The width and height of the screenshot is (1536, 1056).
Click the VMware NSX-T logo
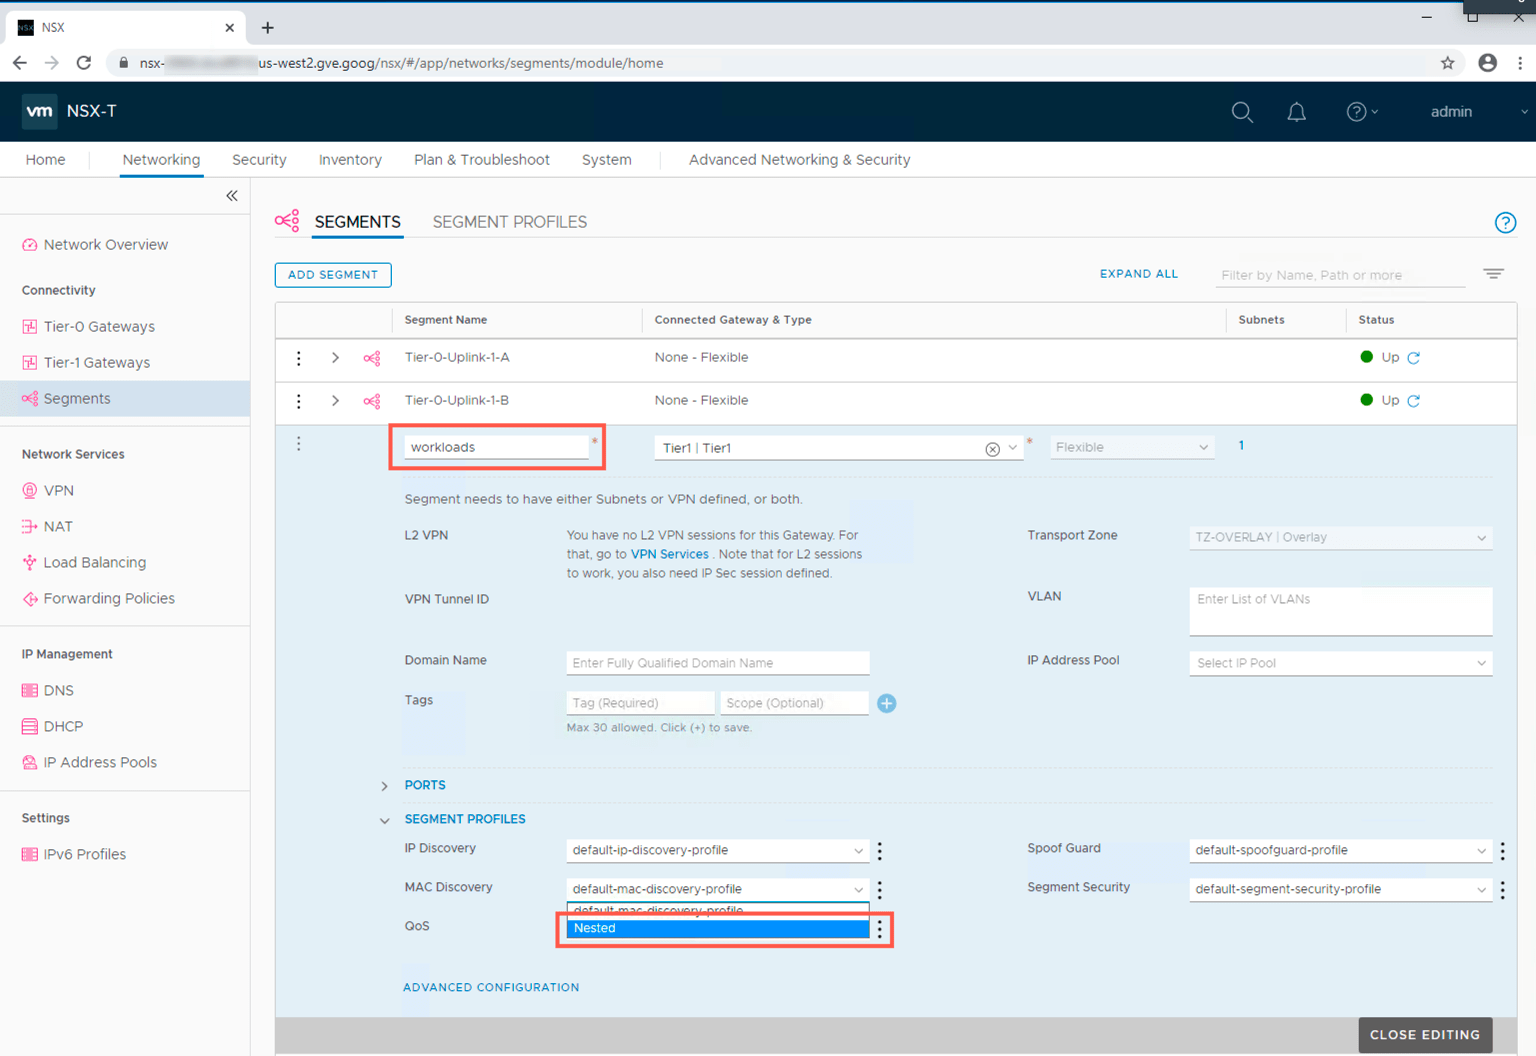tap(39, 111)
